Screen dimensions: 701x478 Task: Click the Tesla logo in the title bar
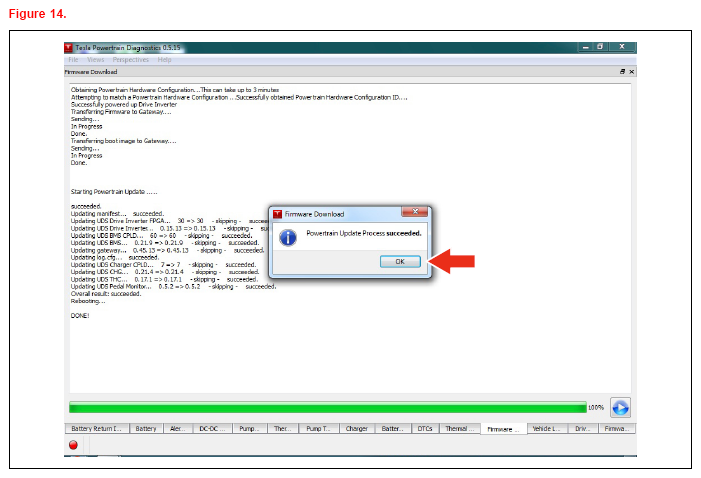pyautogui.click(x=68, y=47)
